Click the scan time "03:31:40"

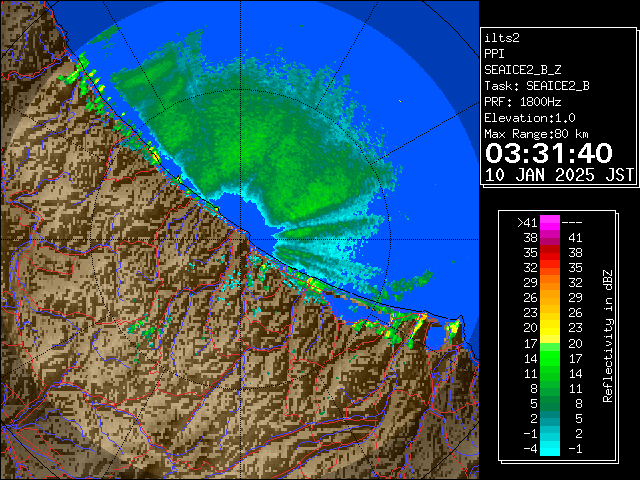[x=549, y=153]
